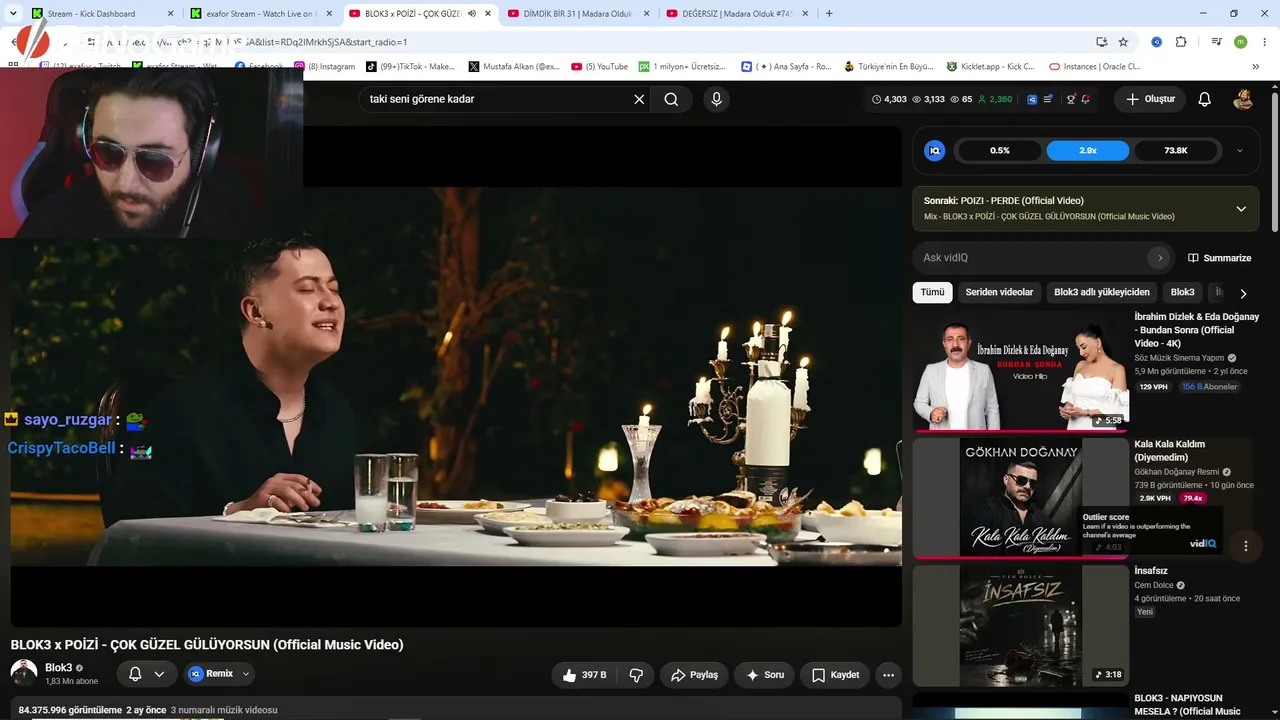Open the Chrome extensions puzzle icon
The height and width of the screenshot is (720, 1280).
(1181, 42)
